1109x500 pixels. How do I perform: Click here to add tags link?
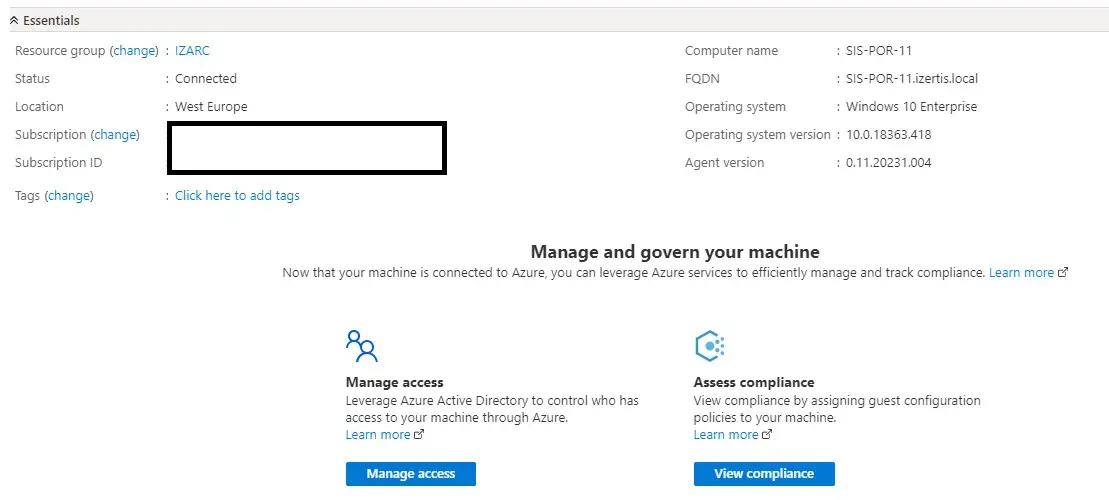pyautogui.click(x=237, y=196)
